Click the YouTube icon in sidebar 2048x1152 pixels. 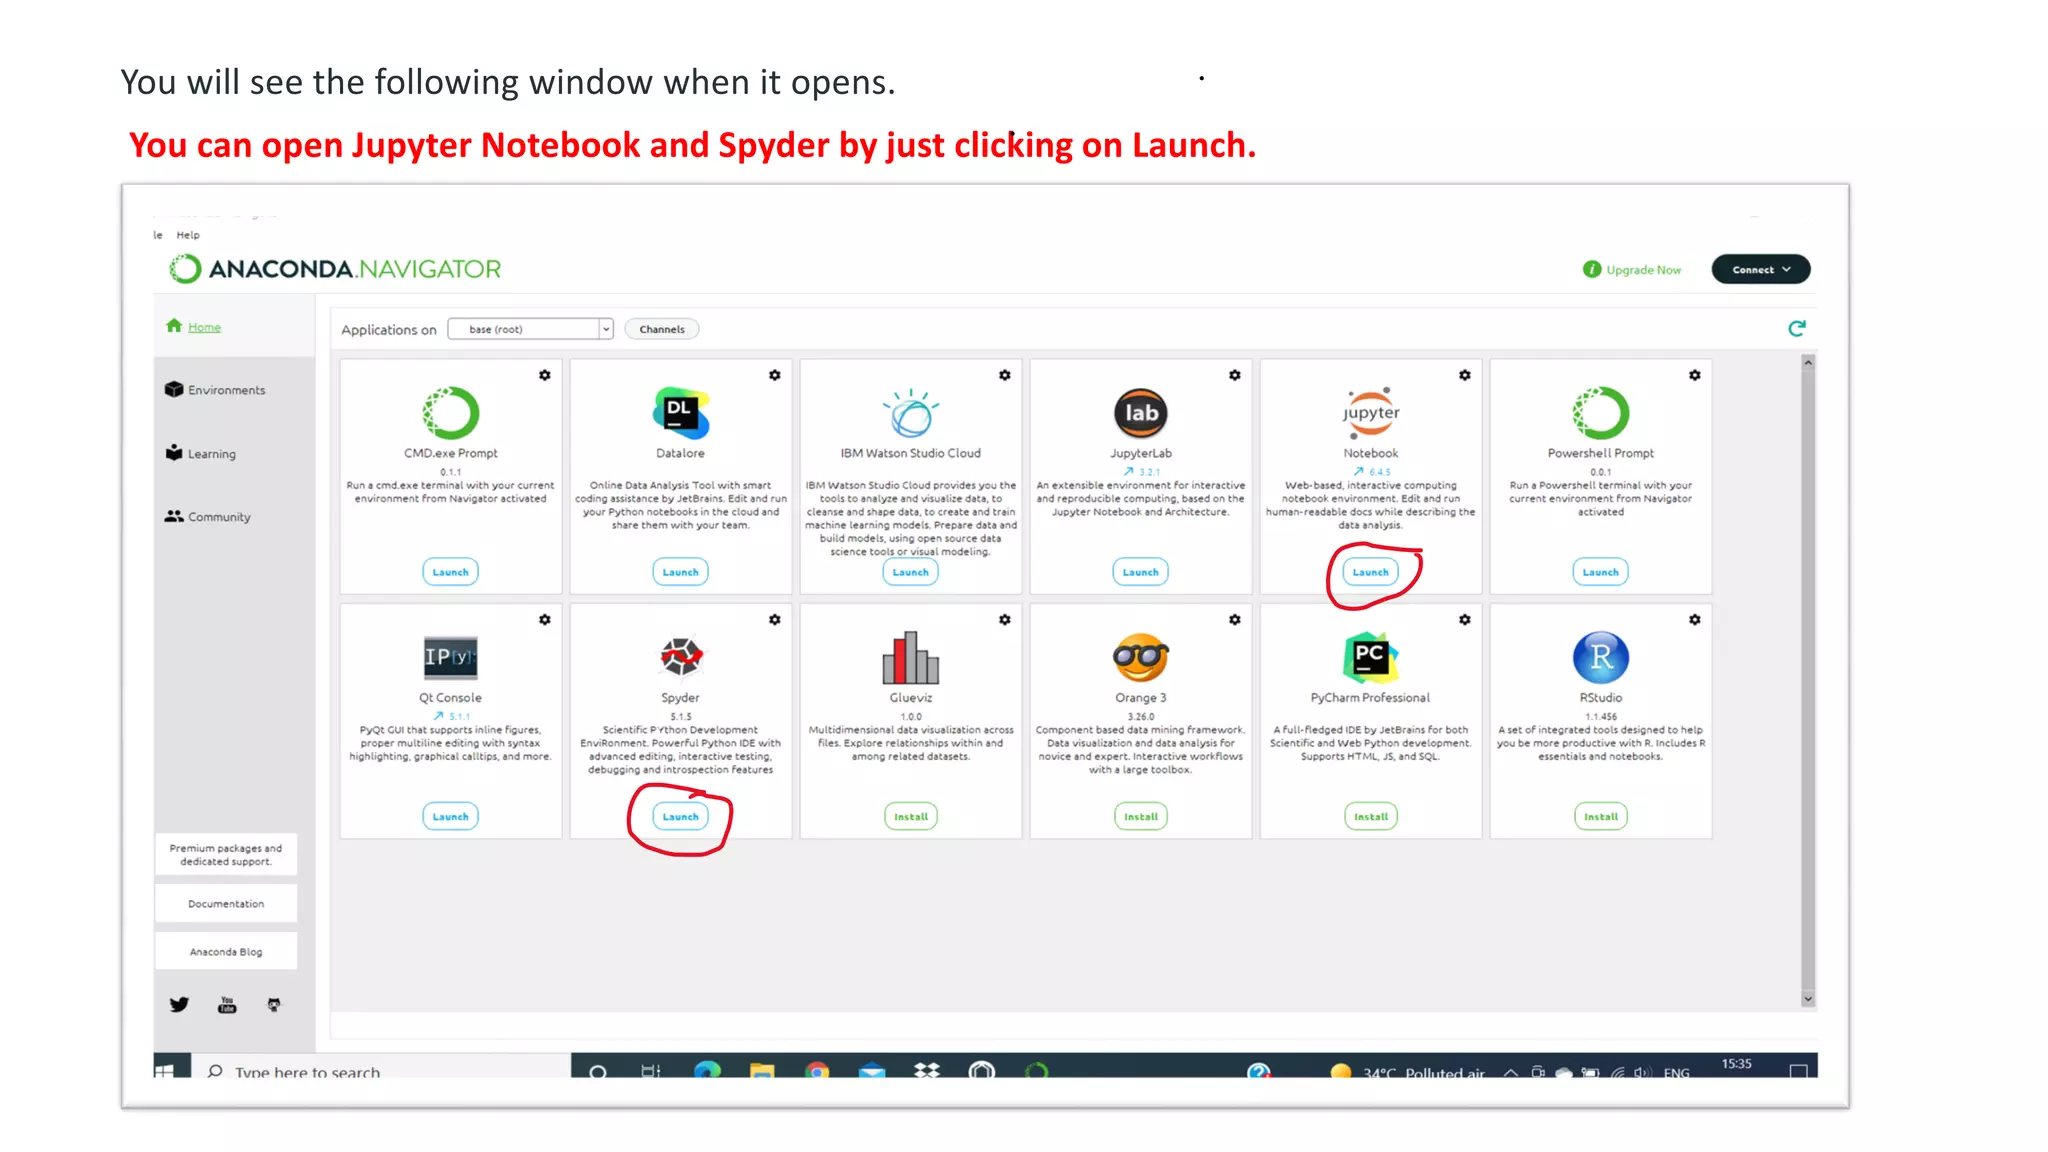227,1005
